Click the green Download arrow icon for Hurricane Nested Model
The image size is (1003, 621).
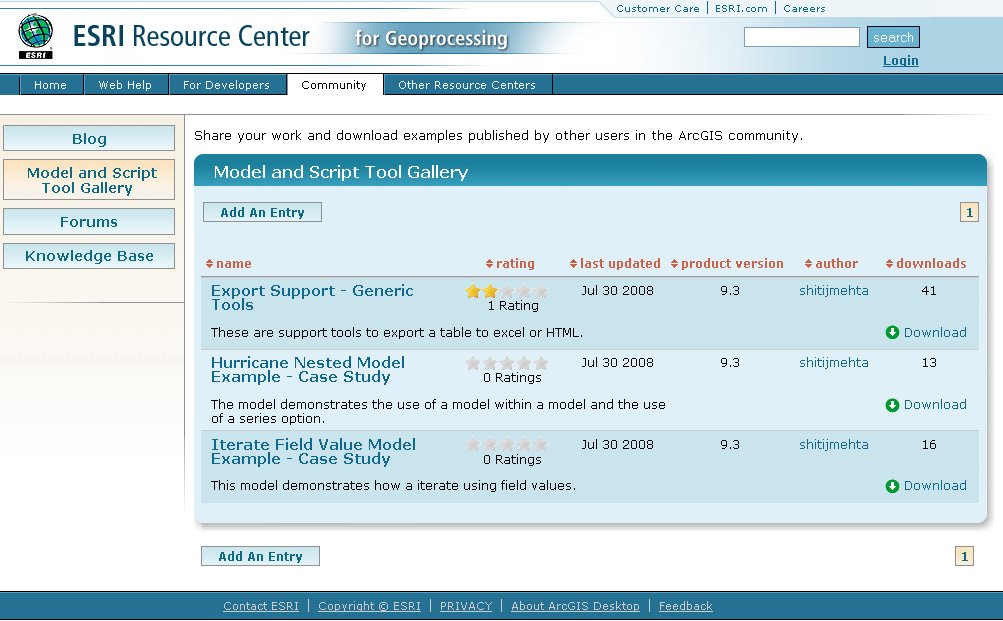coord(892,405)
